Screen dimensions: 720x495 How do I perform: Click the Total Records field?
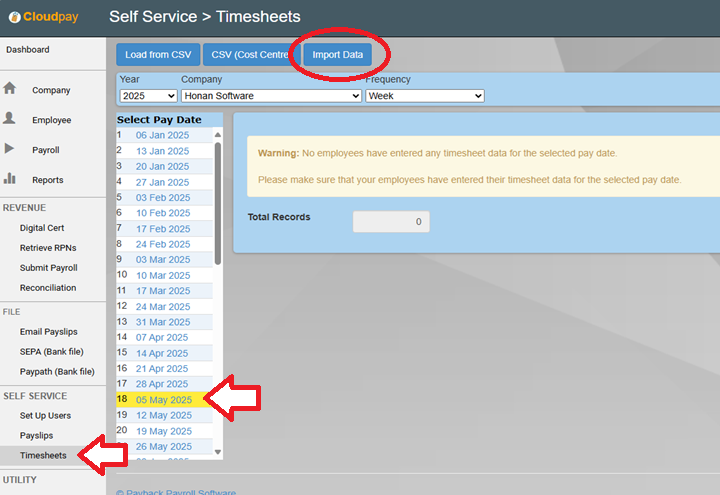coord(391,221)
